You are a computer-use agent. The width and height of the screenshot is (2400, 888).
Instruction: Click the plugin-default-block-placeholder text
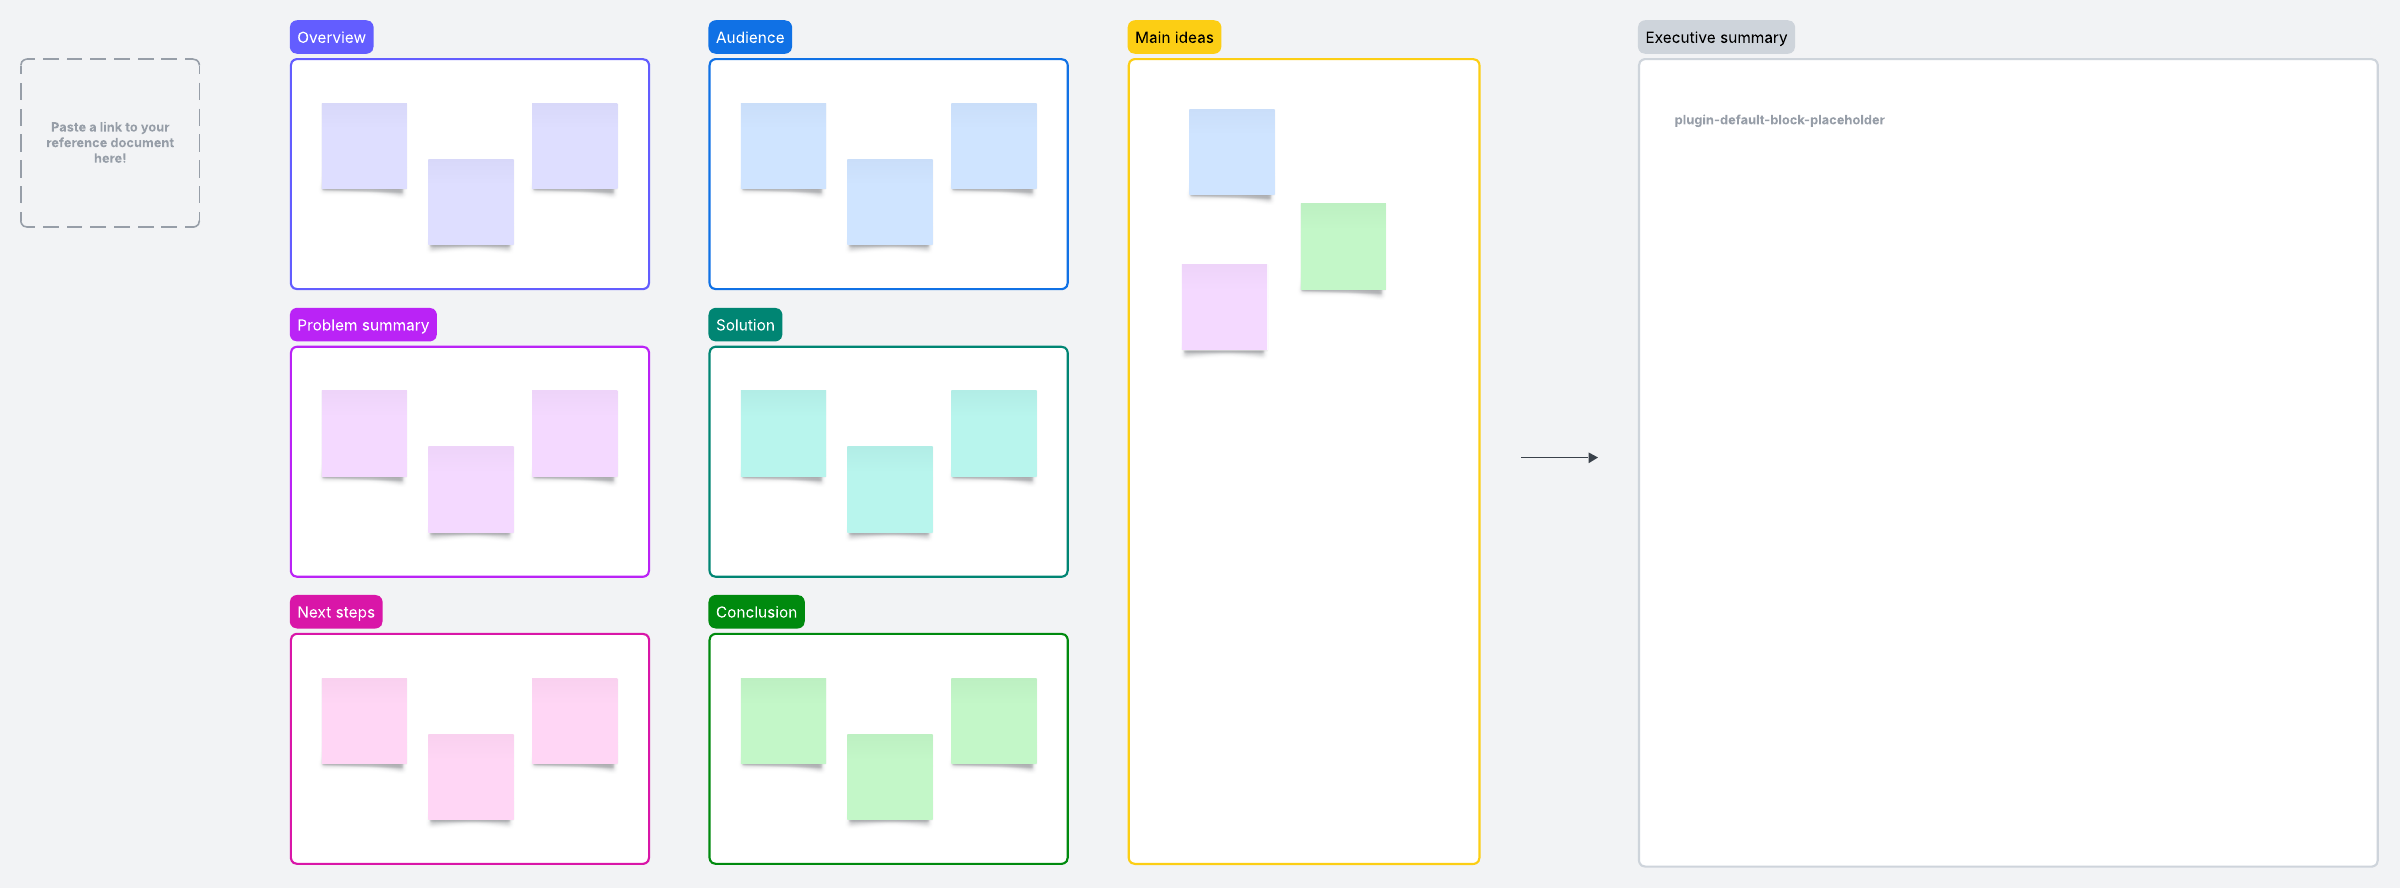point(1778,120)
